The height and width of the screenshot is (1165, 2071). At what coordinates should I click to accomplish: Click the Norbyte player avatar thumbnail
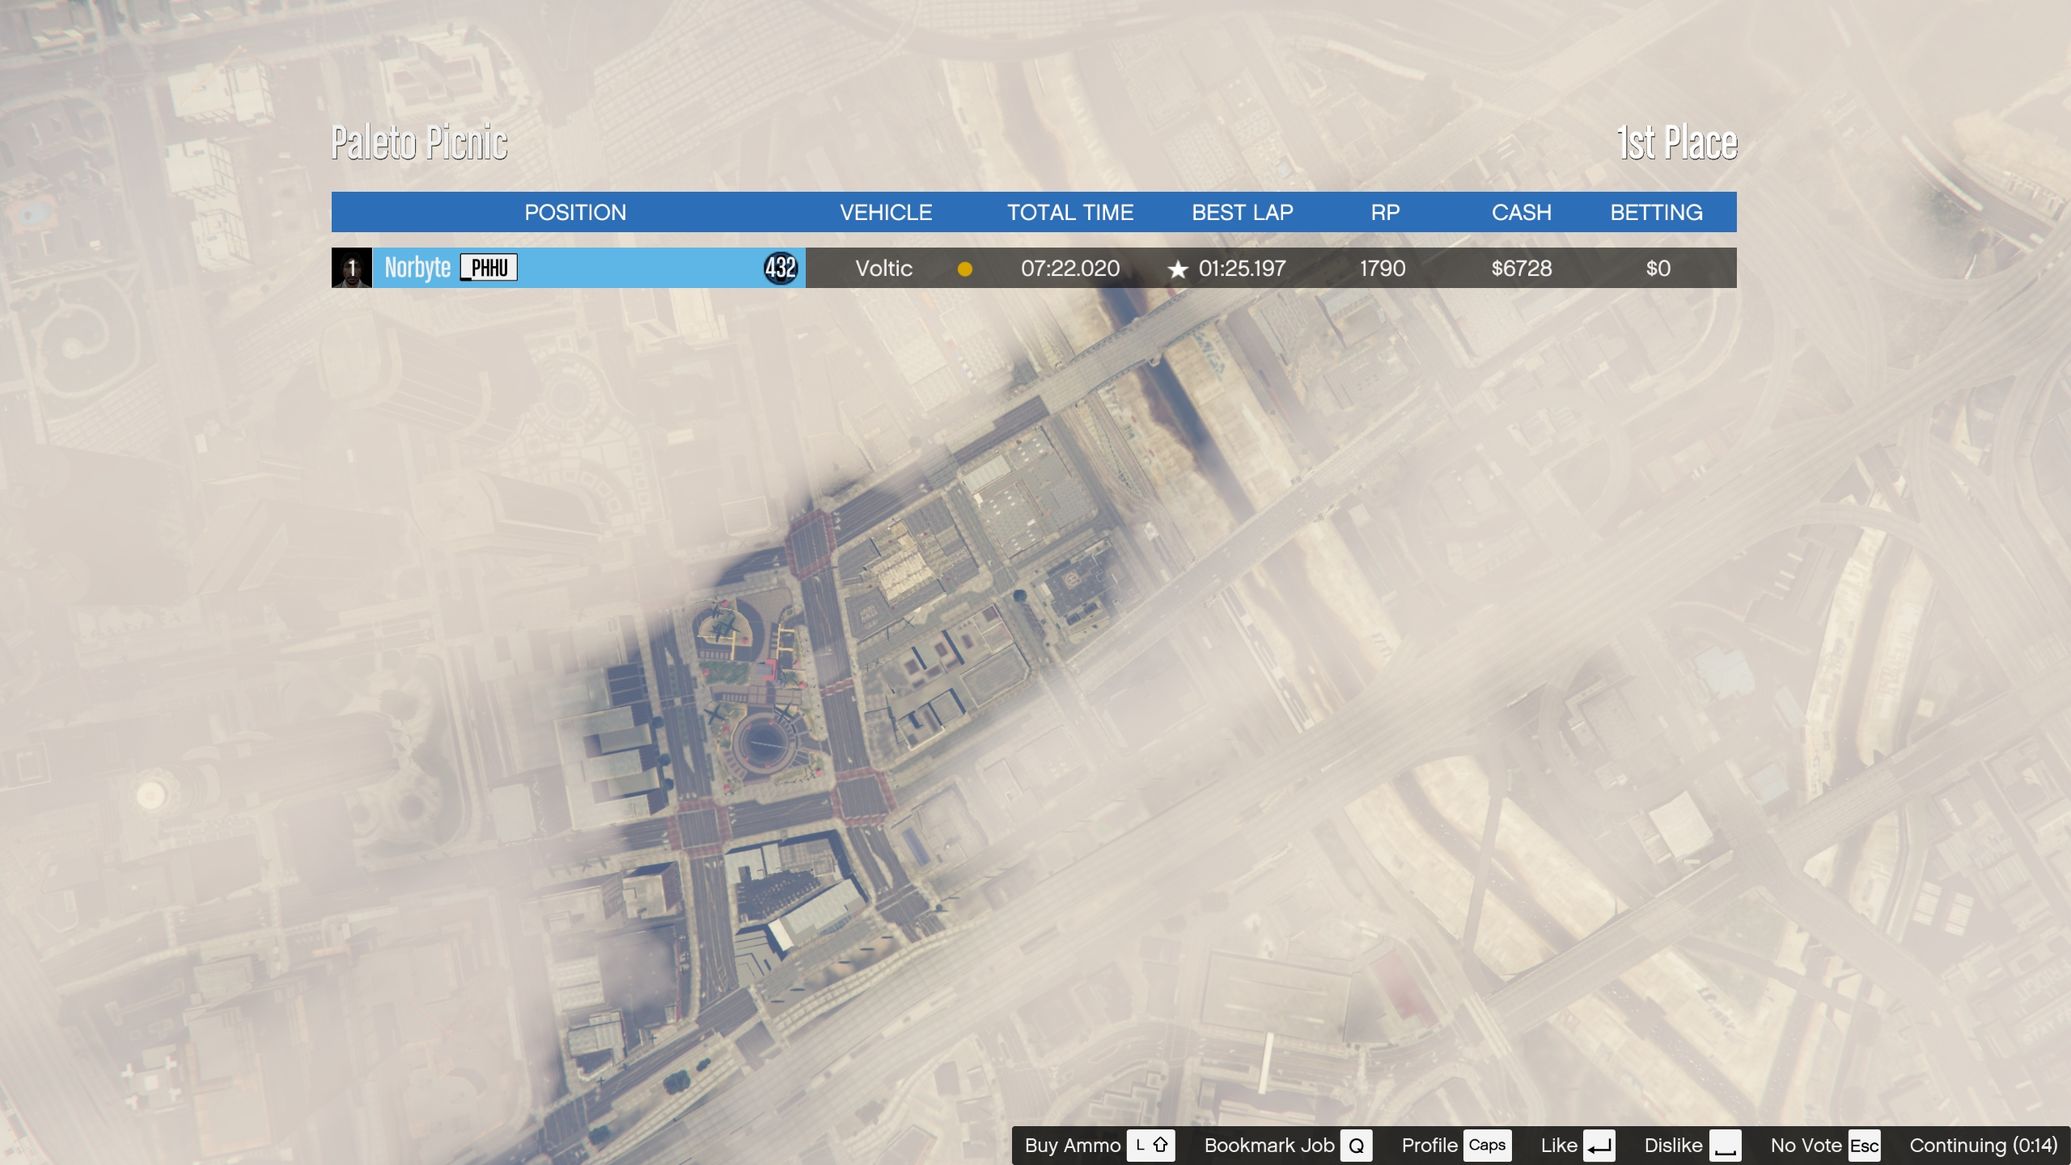pos(352,268)
